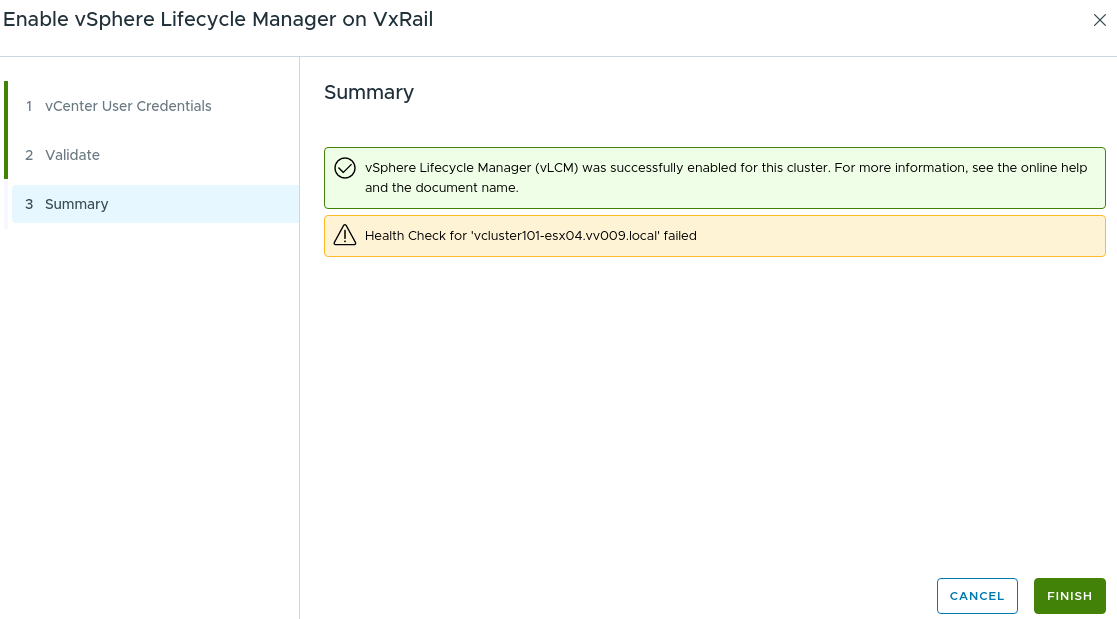The image size is (1117, 619).
Task: Click the Cancel button
Action: (977, 595)
